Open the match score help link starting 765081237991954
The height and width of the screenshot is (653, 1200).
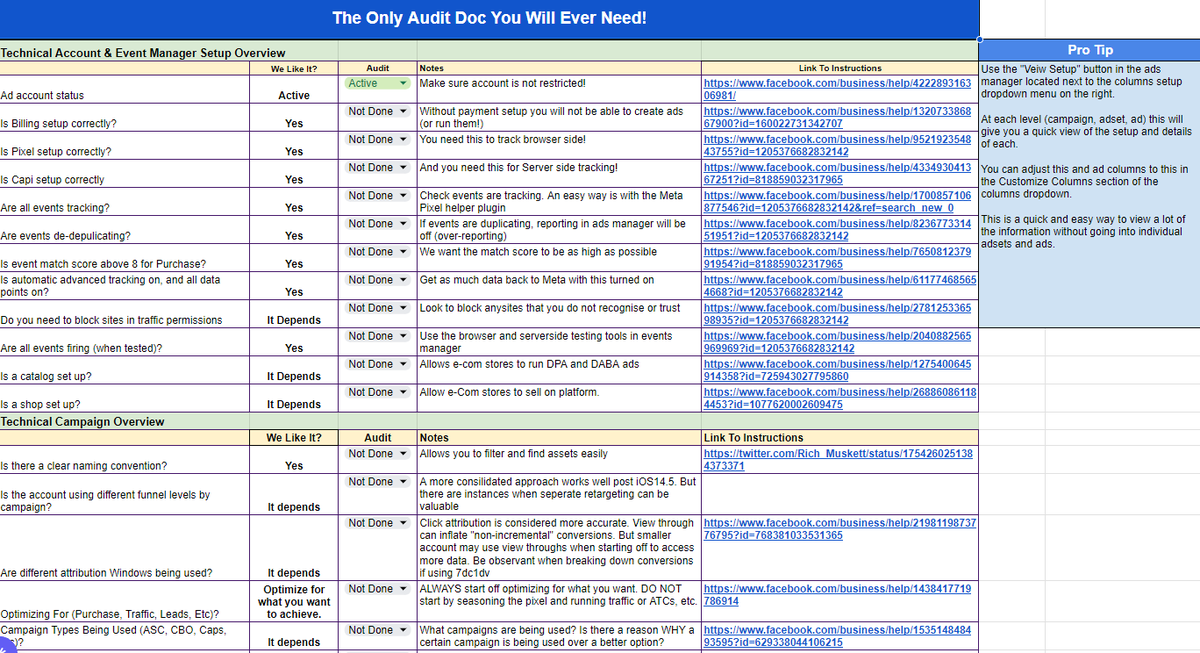pyautogui.click(x=838, y=257)
